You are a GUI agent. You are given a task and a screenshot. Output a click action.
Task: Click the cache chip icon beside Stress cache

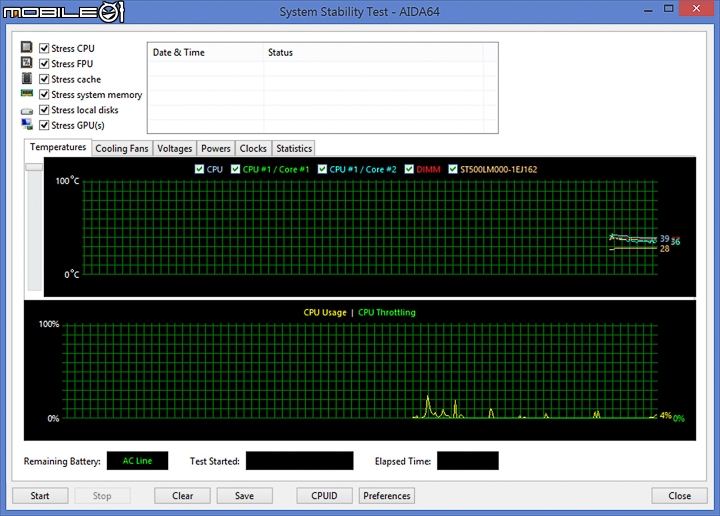(x=27, y=78)
